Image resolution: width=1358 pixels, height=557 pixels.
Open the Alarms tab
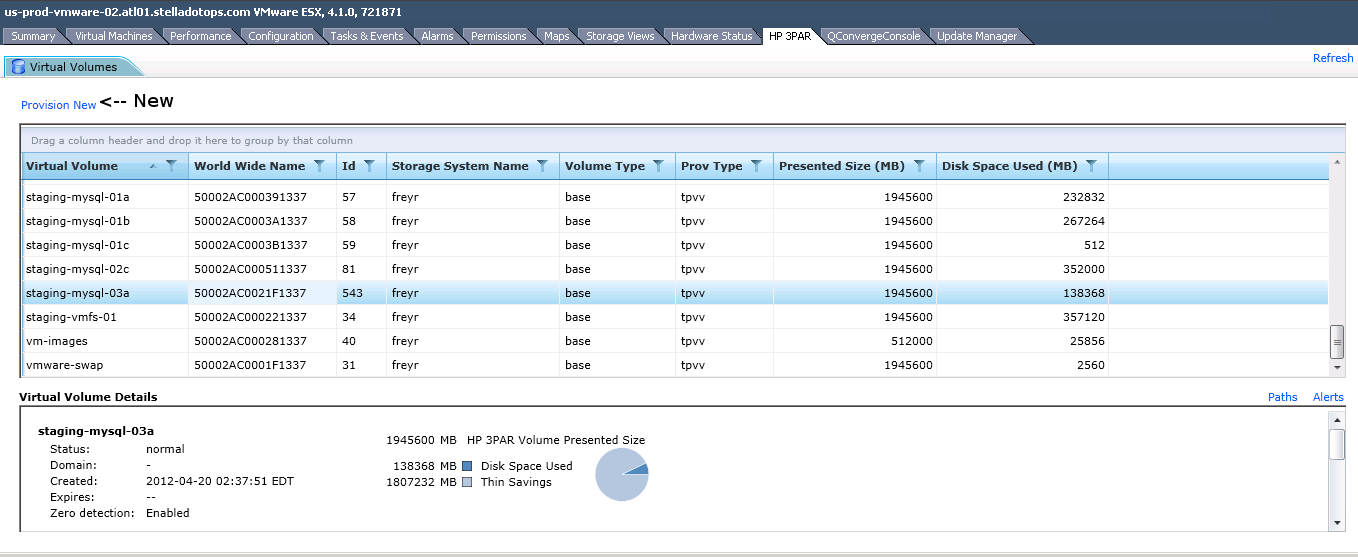437,36
